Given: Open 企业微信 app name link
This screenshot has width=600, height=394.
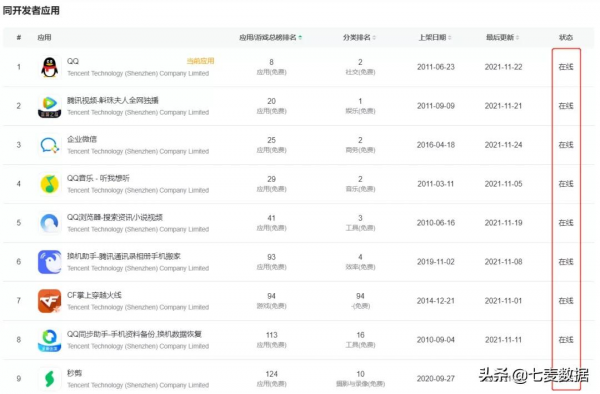Looking at the screenshot, I should [x=82, y=139].
